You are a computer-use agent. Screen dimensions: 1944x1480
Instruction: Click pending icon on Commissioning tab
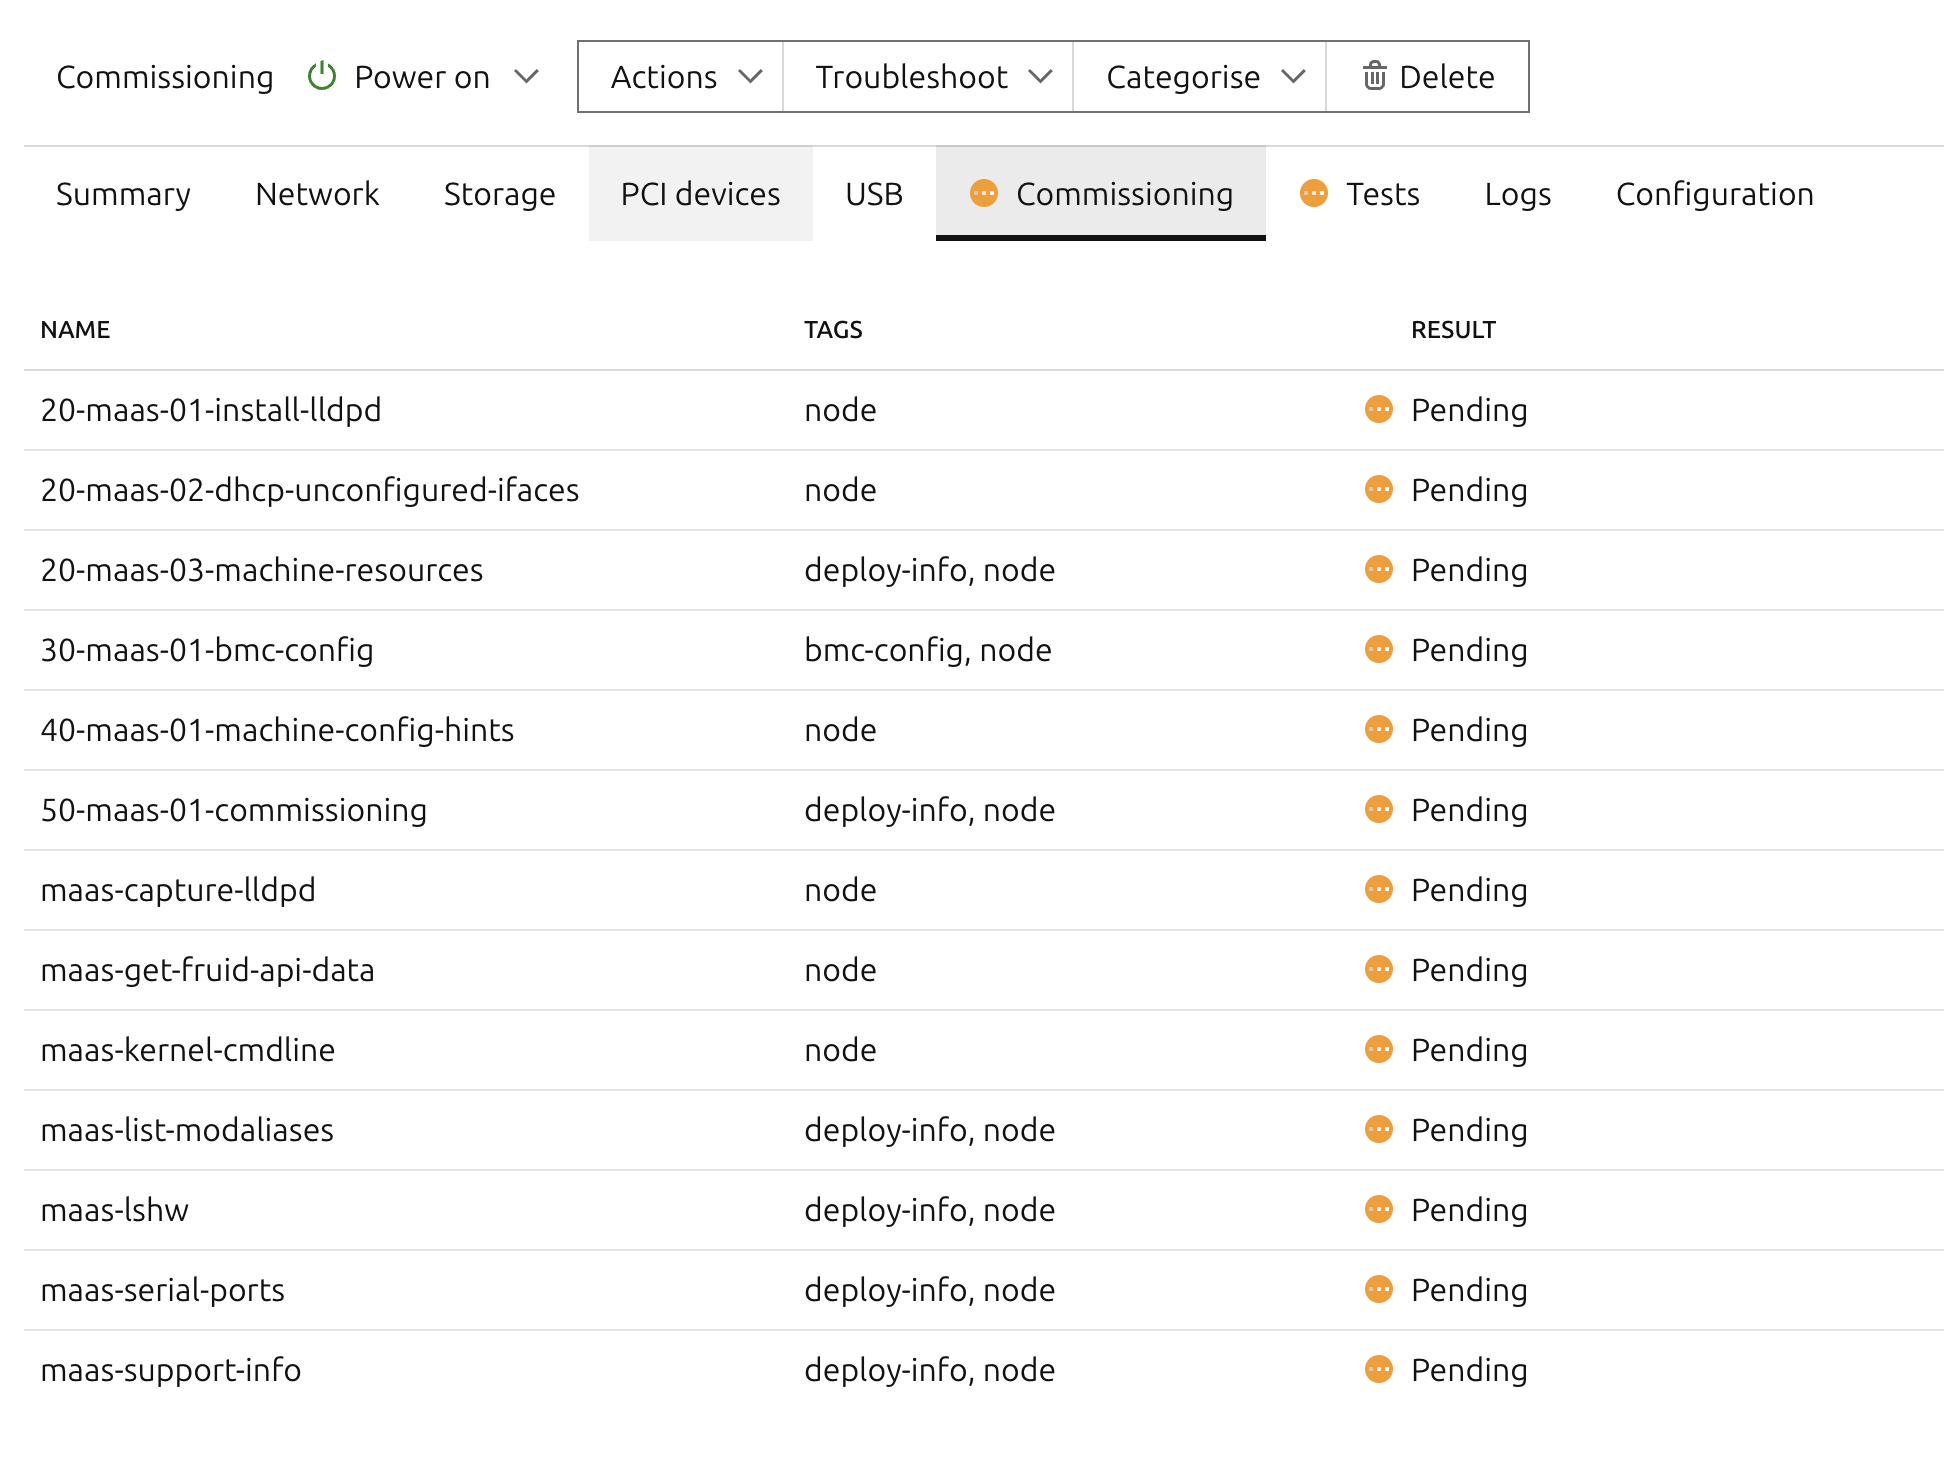[984, 193]
